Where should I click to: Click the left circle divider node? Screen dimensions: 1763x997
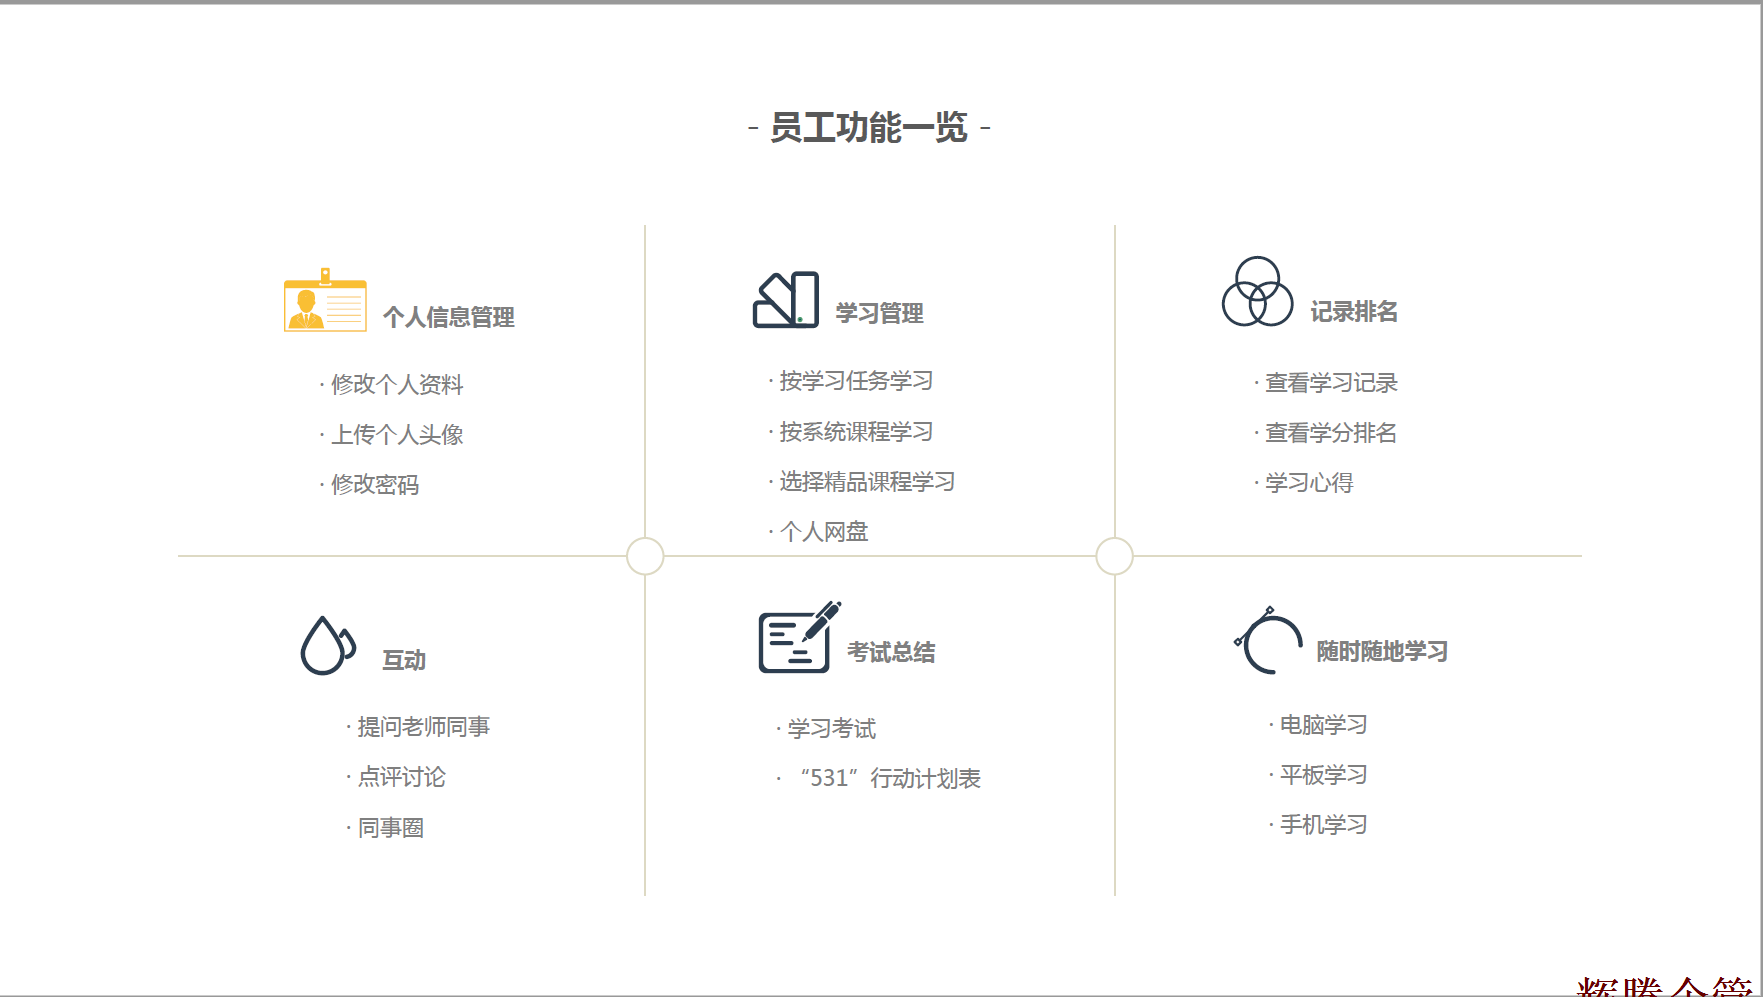click(645, 556)
